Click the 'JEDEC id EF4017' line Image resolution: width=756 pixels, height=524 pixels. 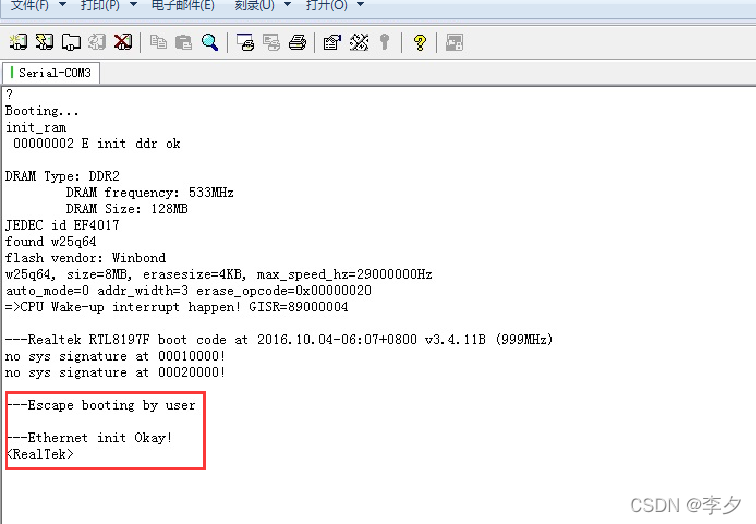coord(62,225)
